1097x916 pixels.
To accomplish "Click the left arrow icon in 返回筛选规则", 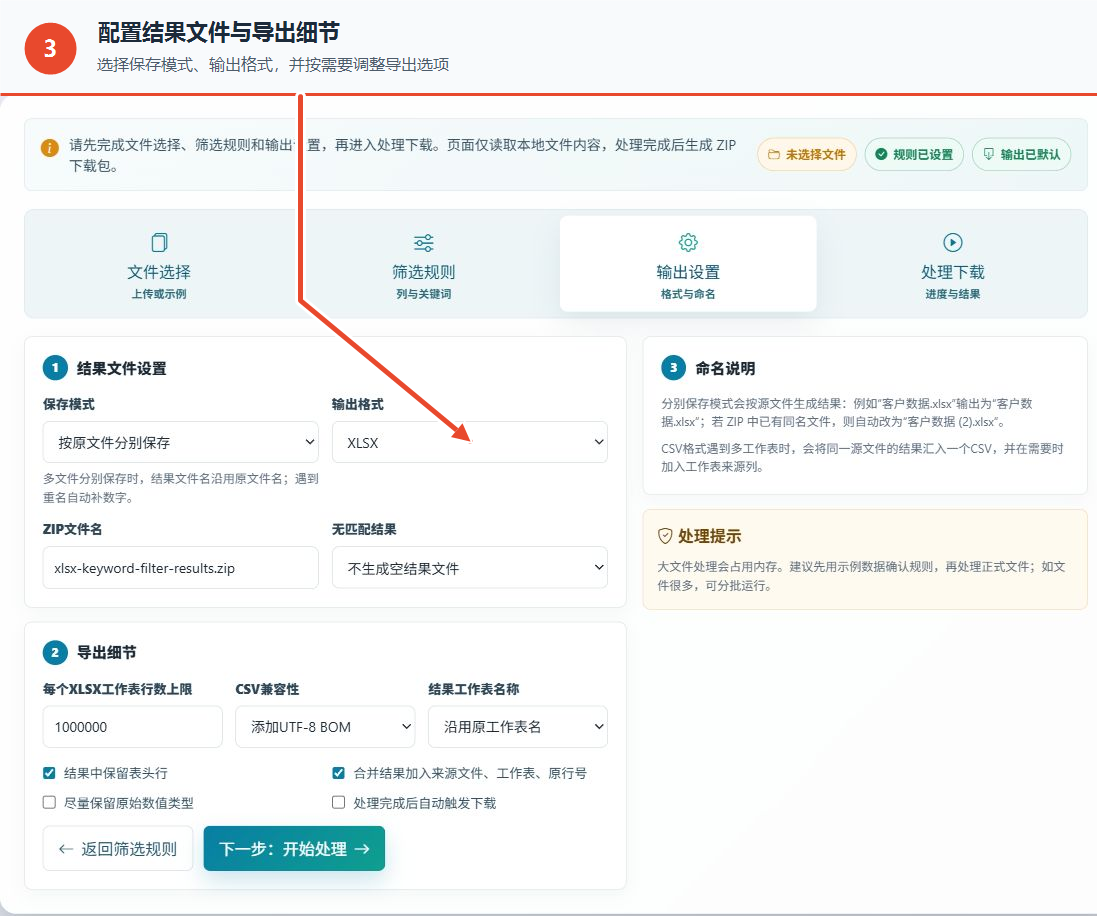I will (66, 849).
